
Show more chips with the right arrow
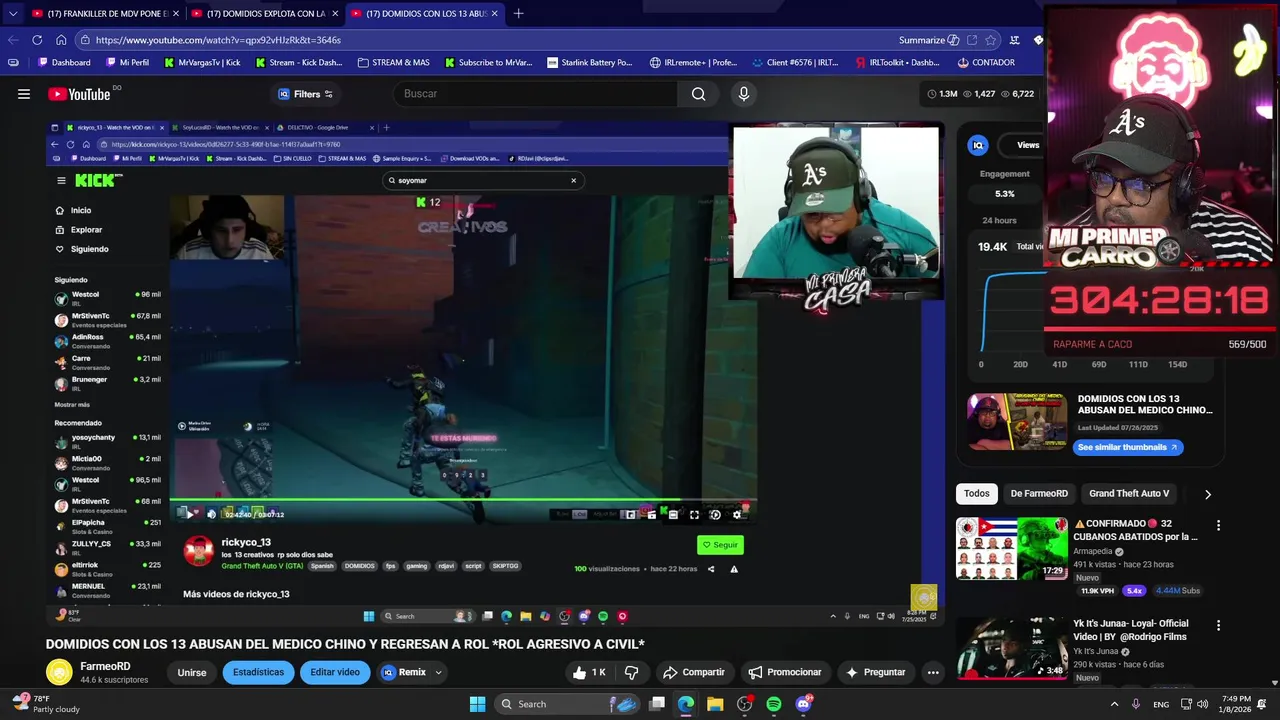point(1207,494)
